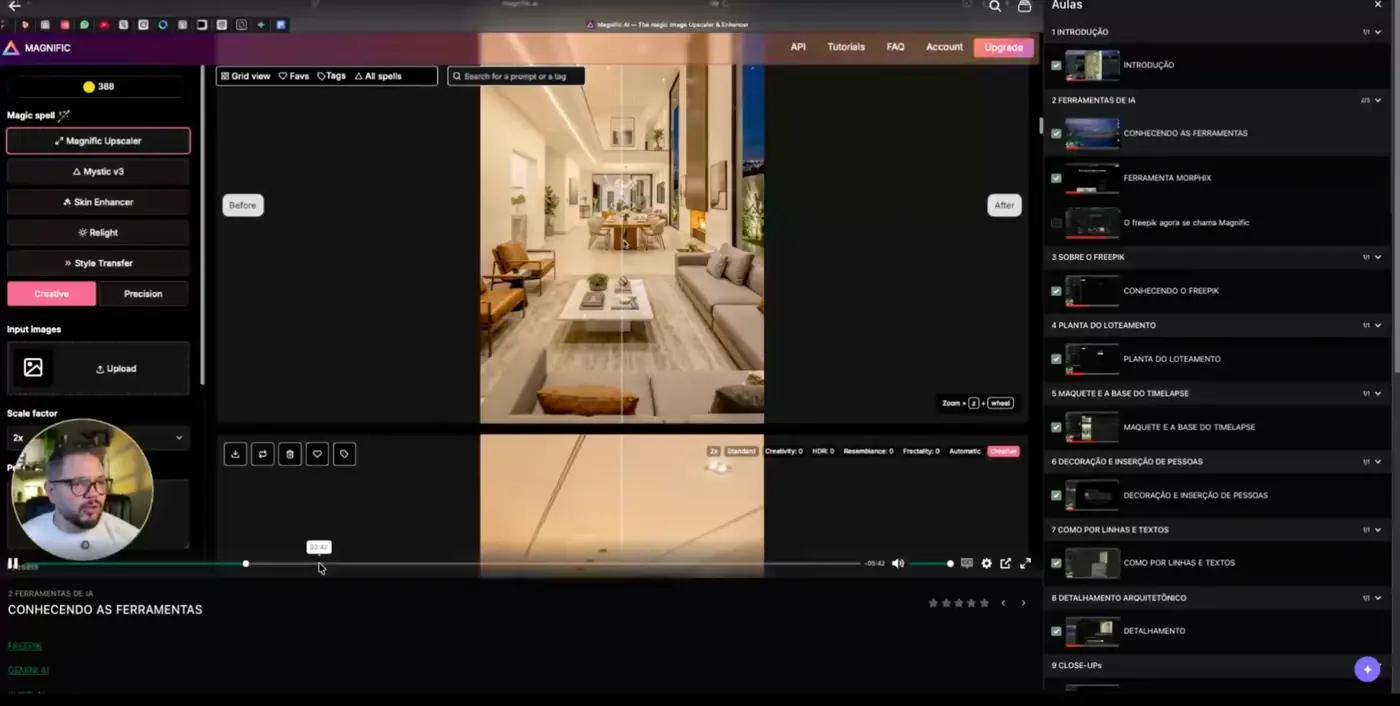
Task: Close the Aulas panel
Action: point(1378,5)
